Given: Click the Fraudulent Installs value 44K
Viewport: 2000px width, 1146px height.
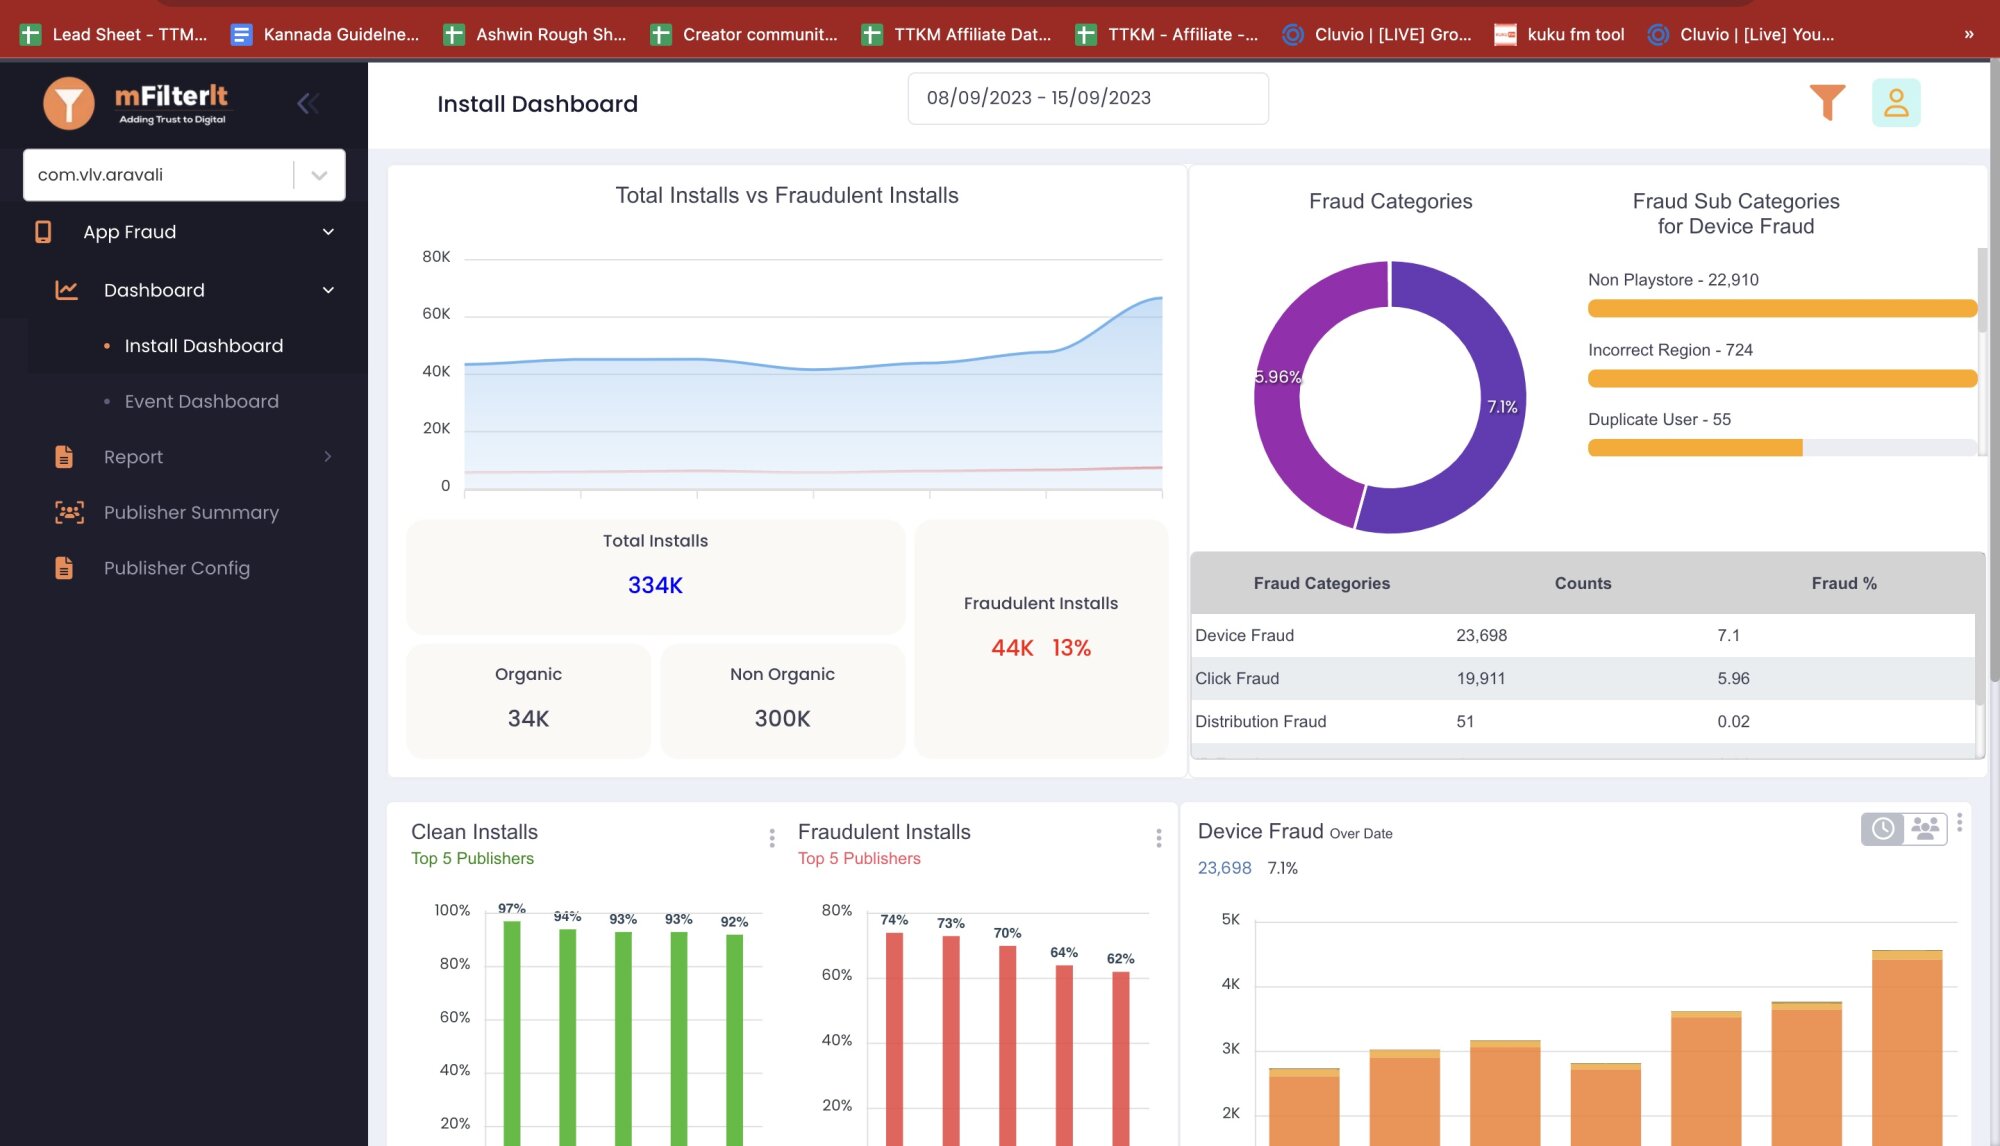Looking at the screenshot, I should click(1012, 648).
